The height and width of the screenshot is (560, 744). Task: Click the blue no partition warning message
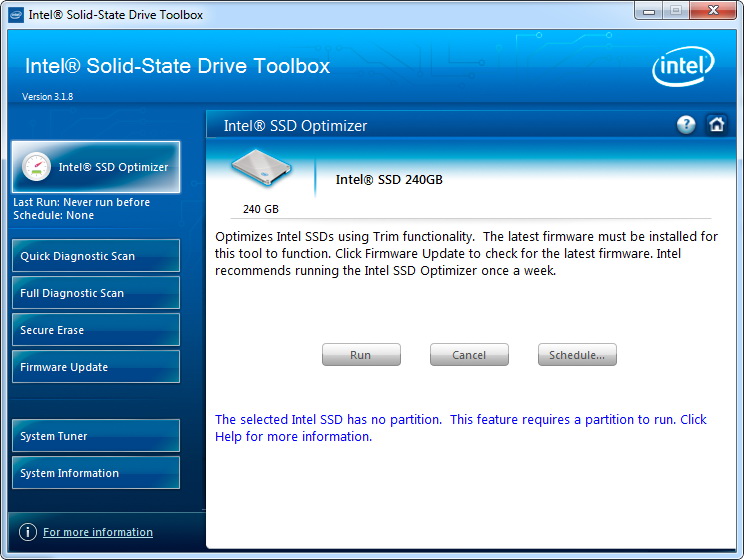pos(461,428)
